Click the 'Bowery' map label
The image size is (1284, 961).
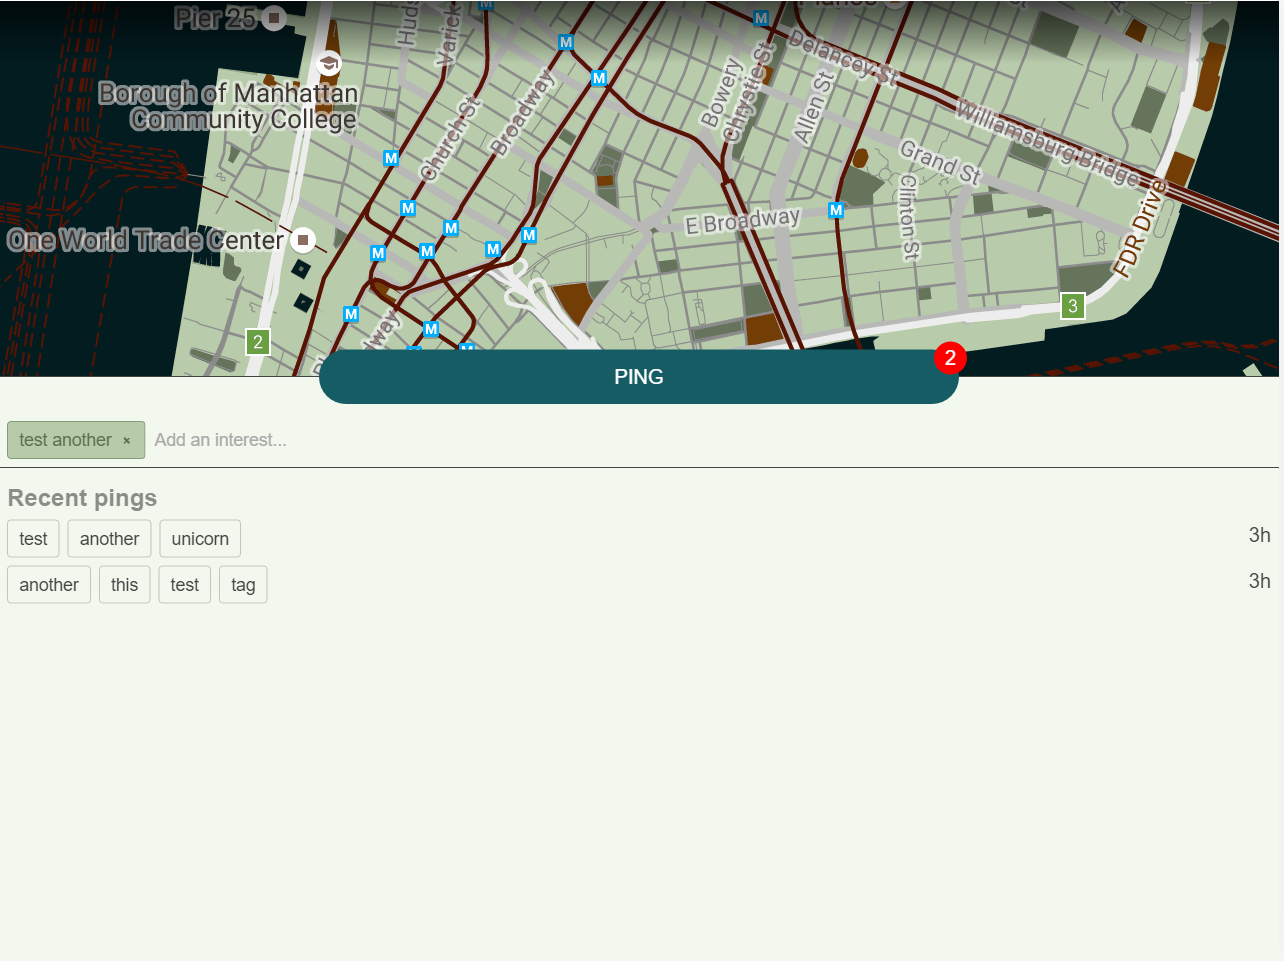[721, 93]
